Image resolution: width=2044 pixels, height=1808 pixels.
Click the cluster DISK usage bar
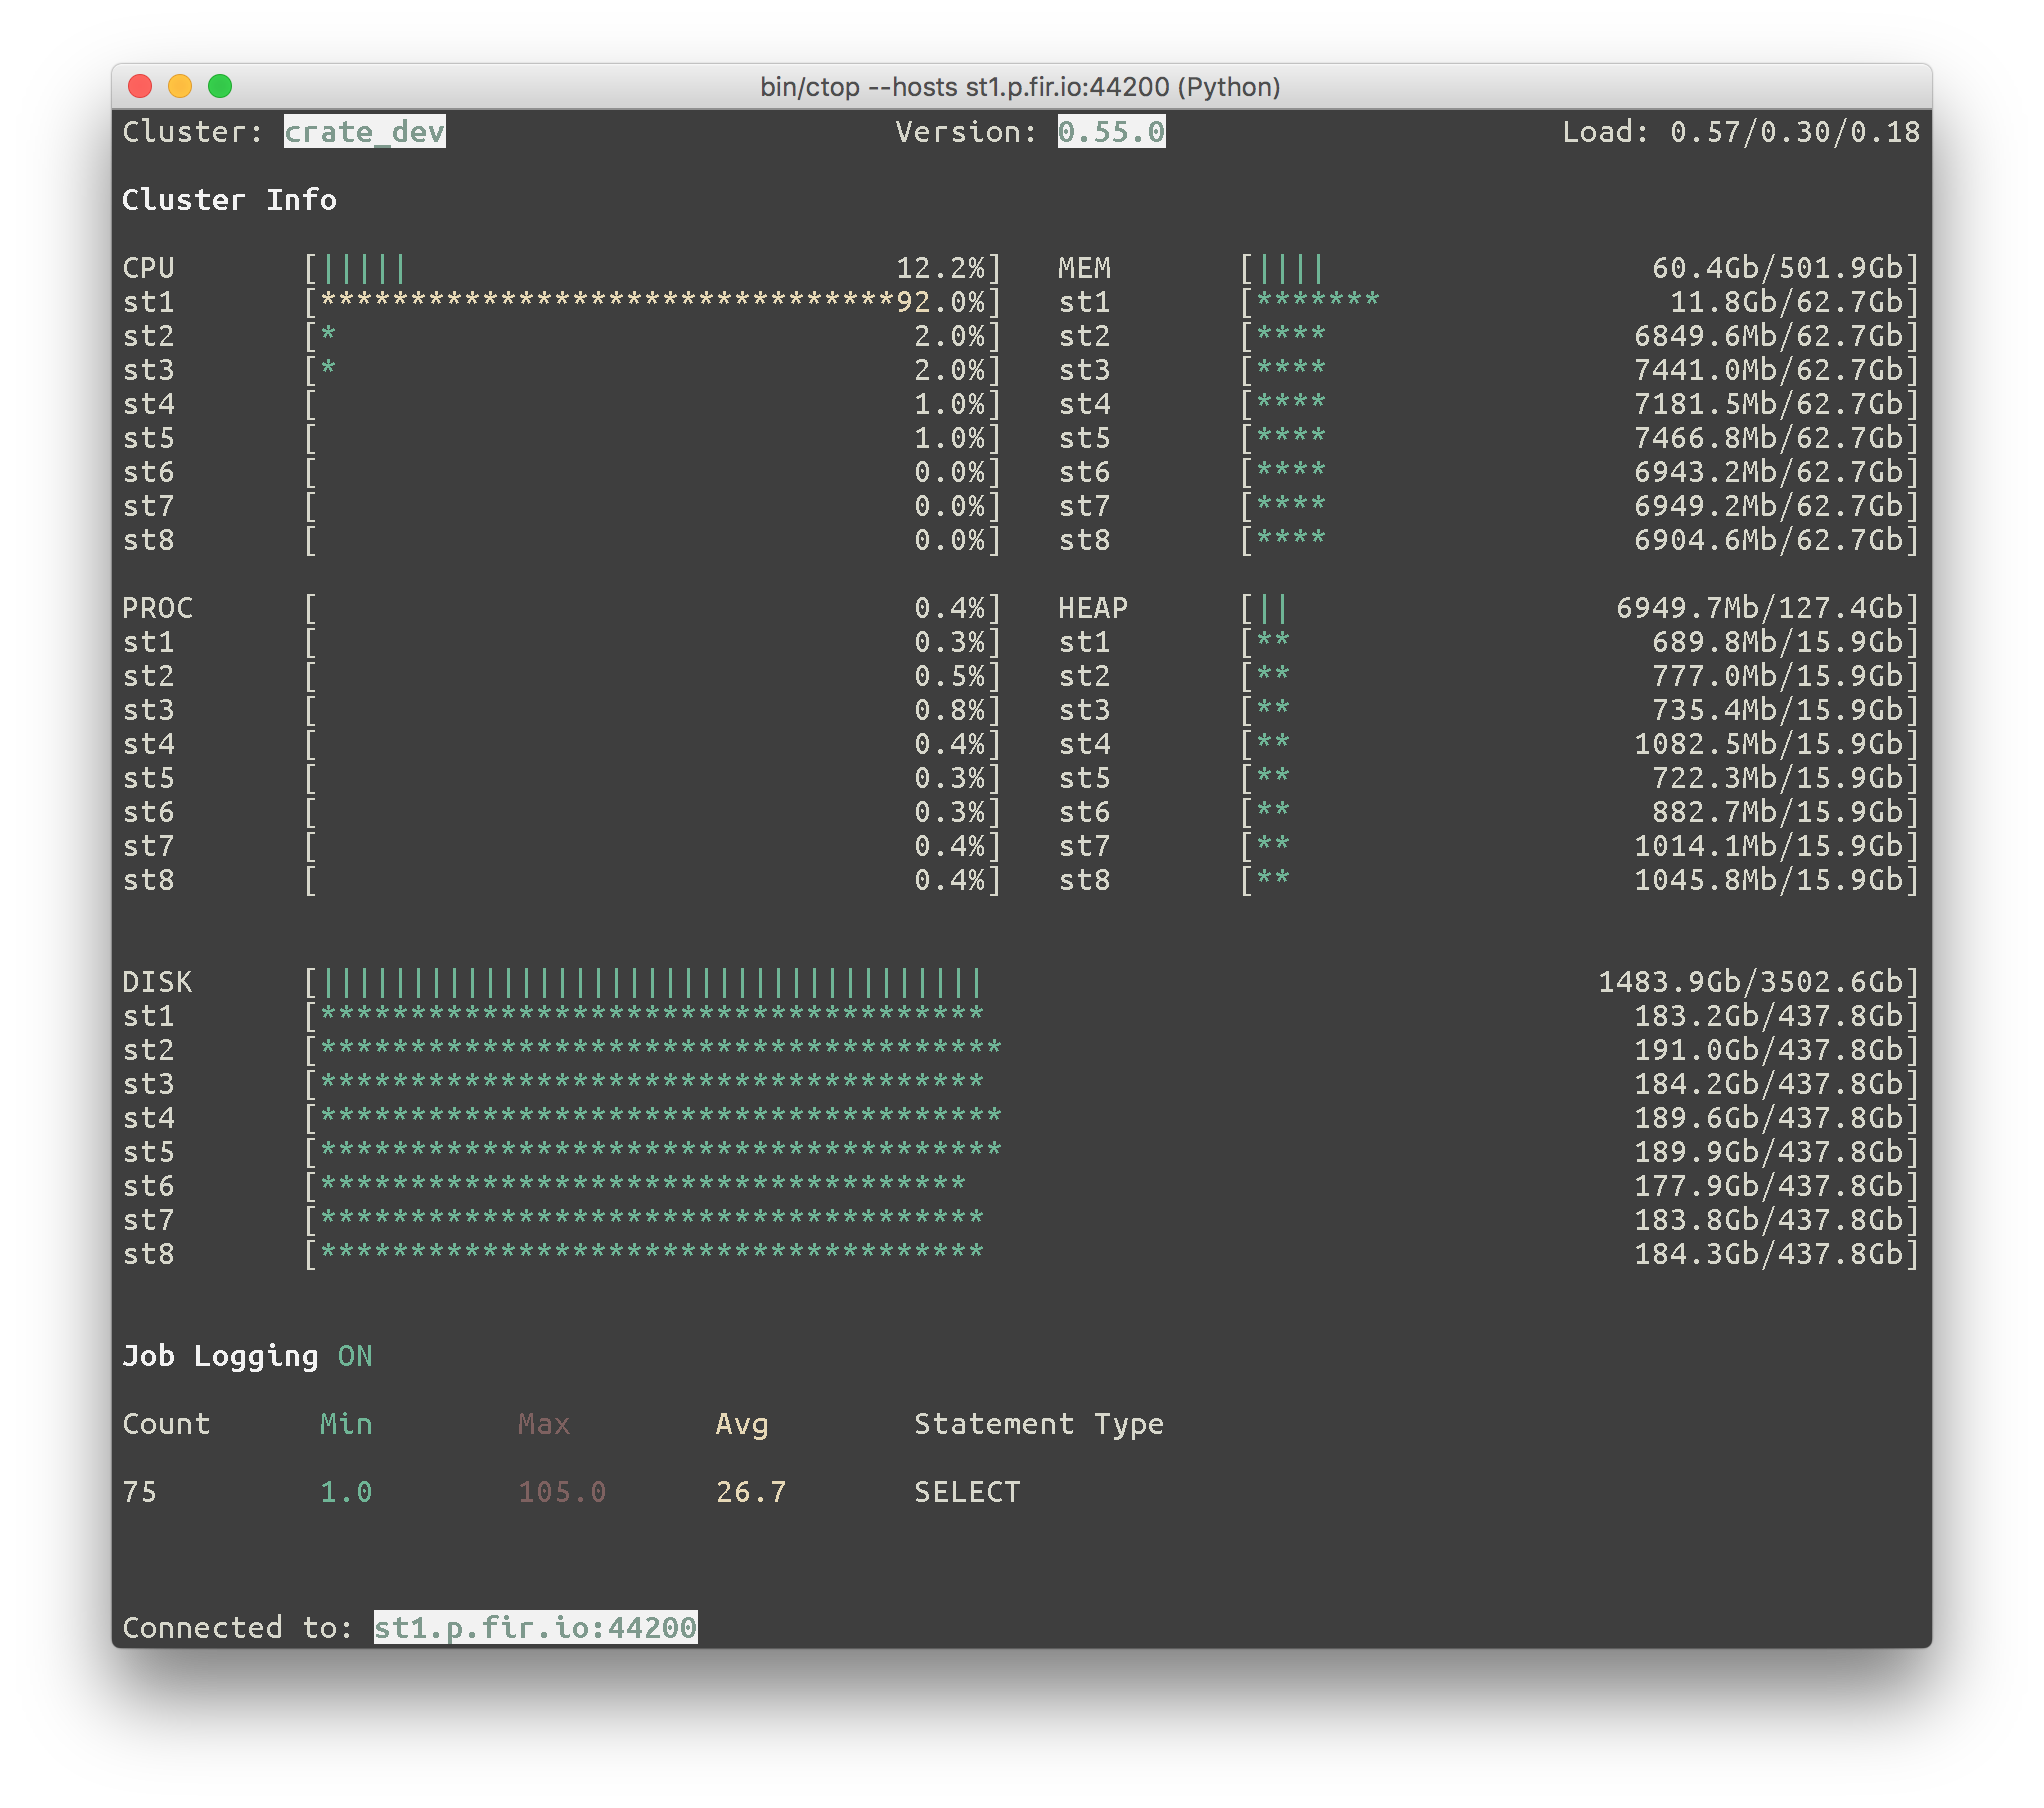pyautogui.click(x=650, y=982)
